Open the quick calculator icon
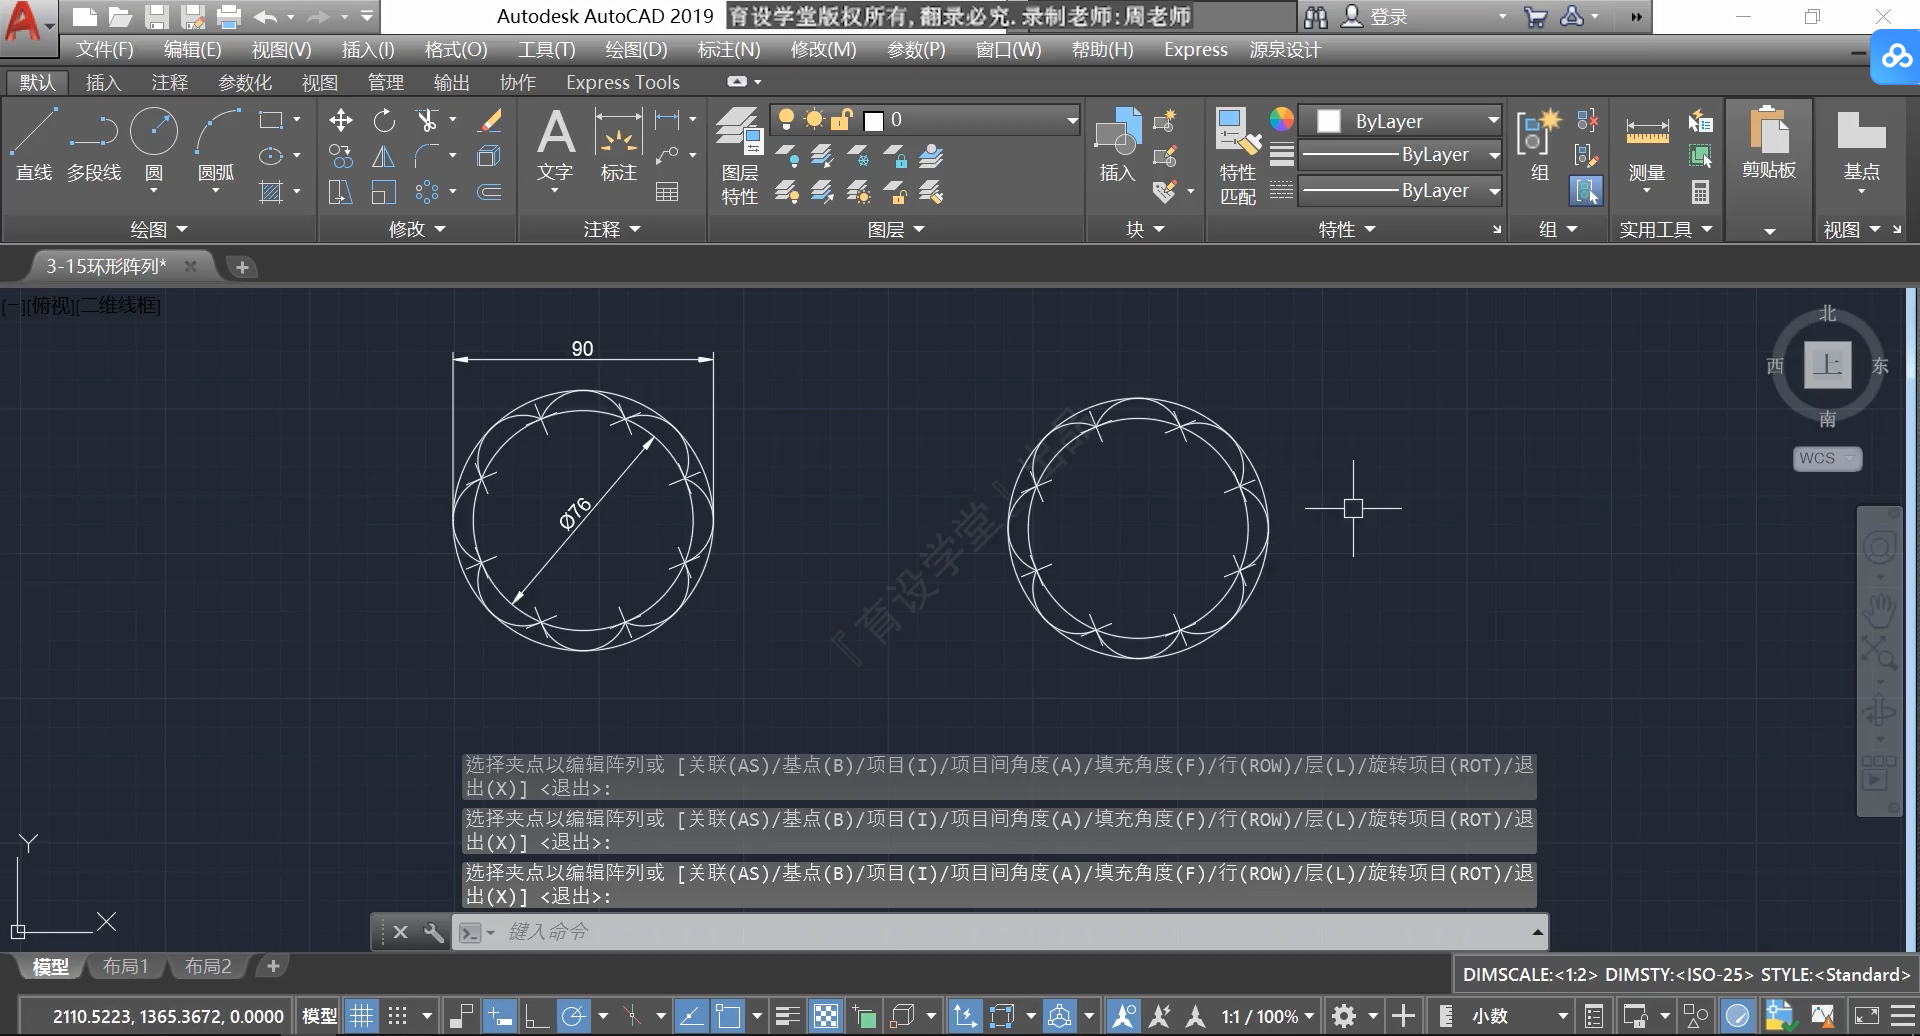Viewport: 1920px width, 1036px height. coord(1700,191)
